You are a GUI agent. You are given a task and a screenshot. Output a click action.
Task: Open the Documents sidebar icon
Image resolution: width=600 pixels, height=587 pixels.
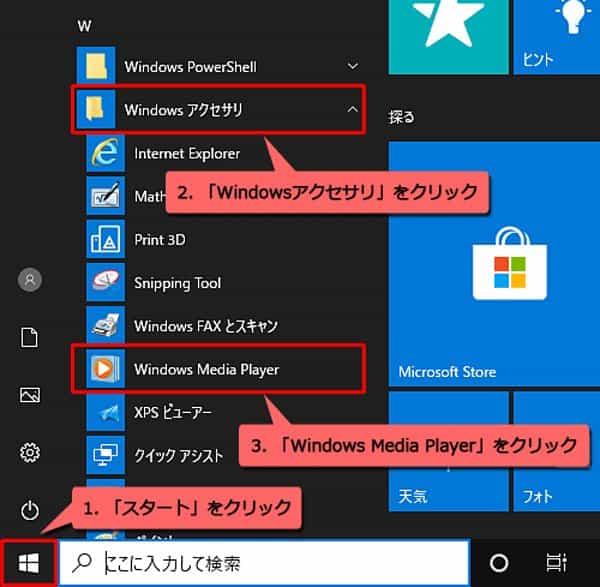pyautogui.click(x=29, y=337)
